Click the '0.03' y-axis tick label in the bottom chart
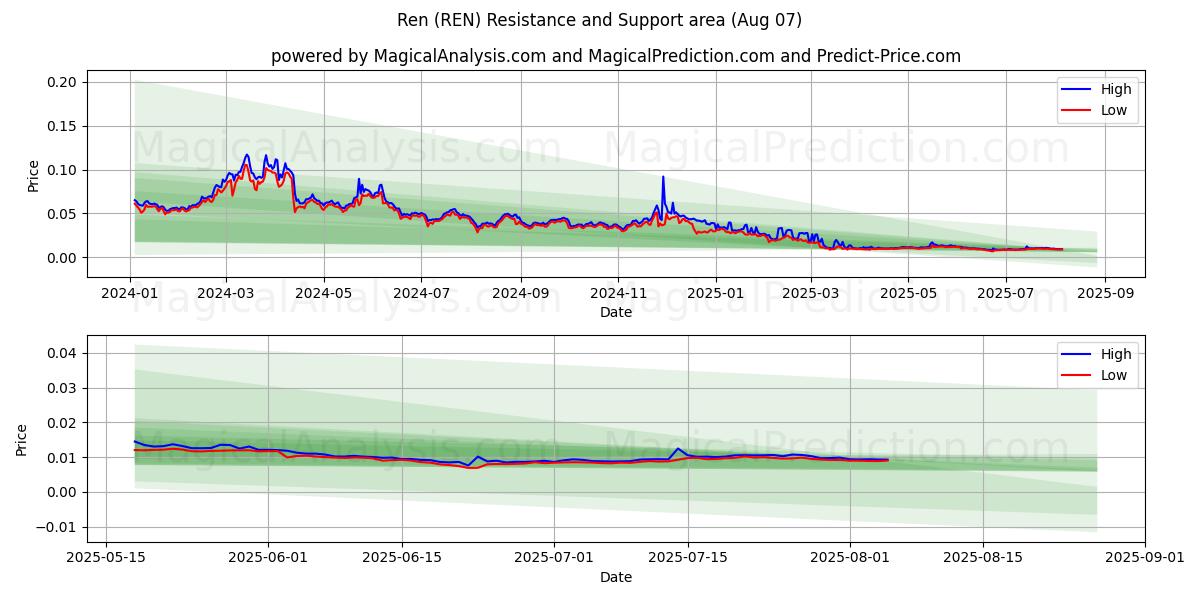Image resolution: width=1200 pixels, height=600 pixels. (63, 388)
